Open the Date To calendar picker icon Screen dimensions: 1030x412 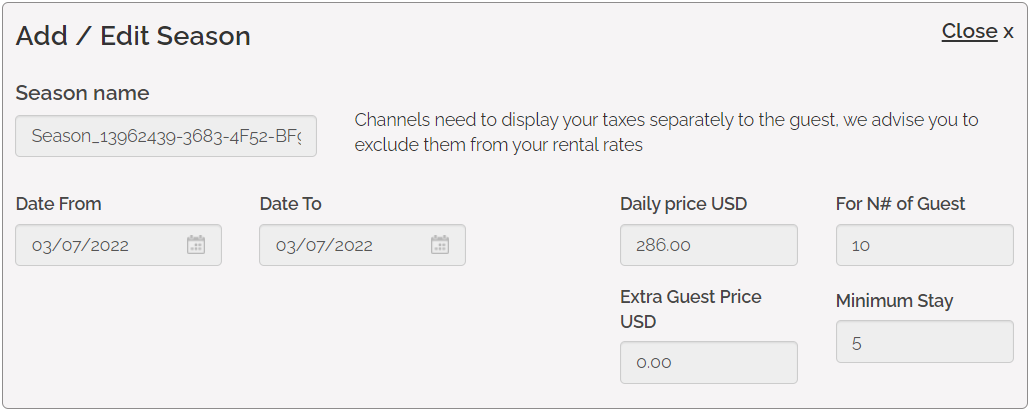coord(440,245)
